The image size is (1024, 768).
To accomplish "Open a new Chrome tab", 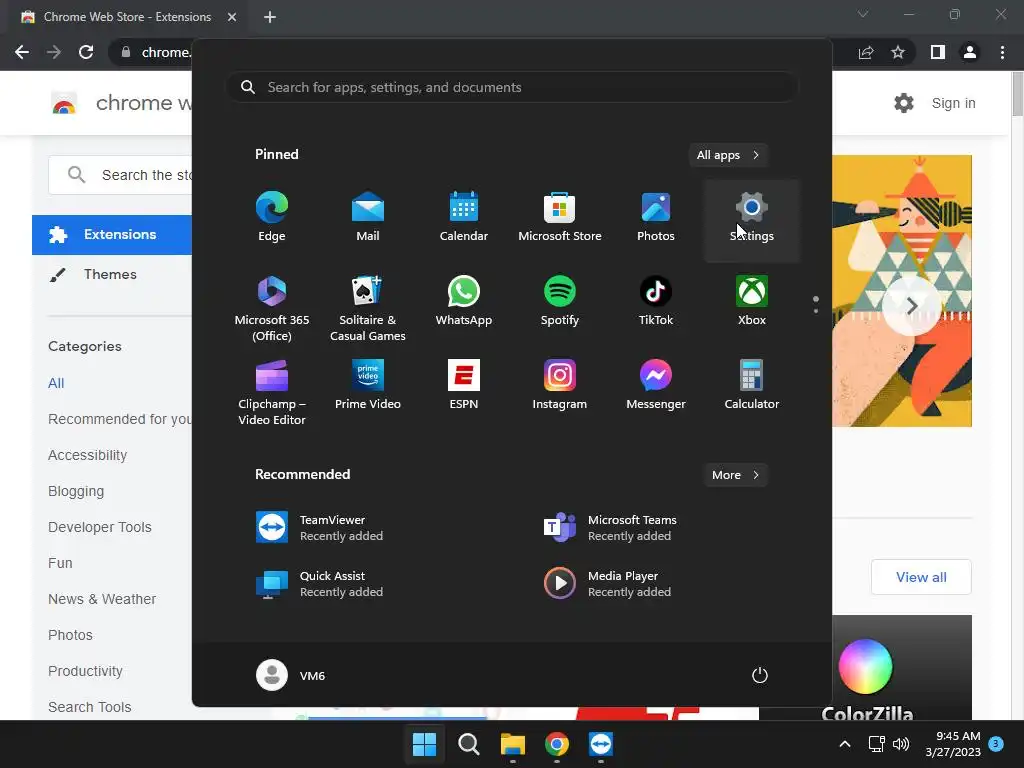I will coord(270,17).
